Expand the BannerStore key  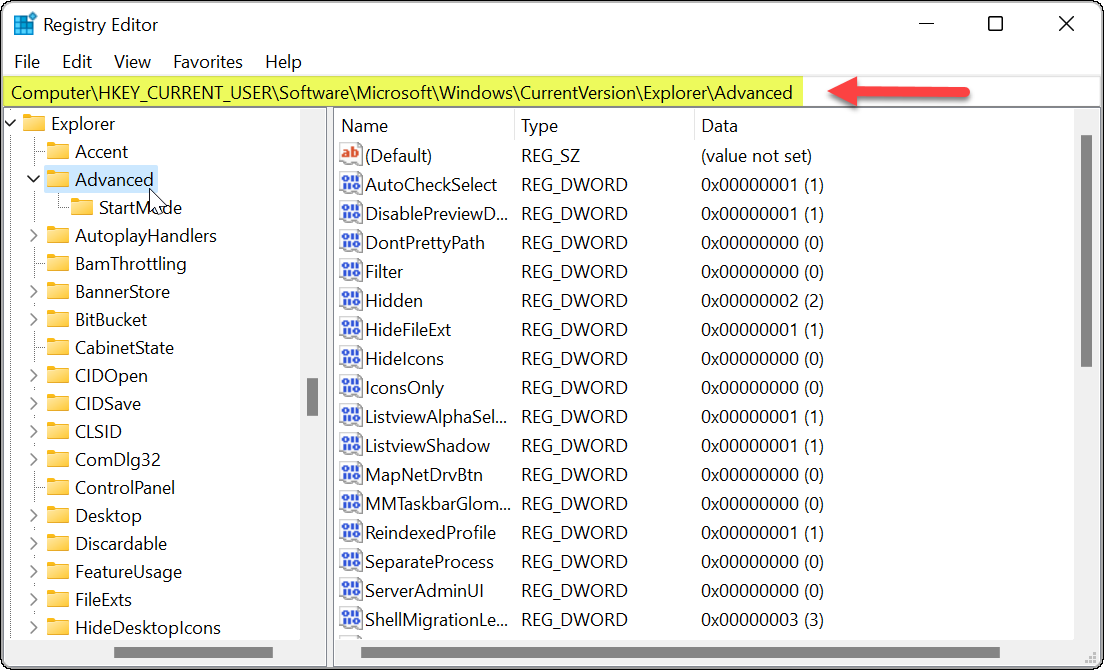pos(33,291)
